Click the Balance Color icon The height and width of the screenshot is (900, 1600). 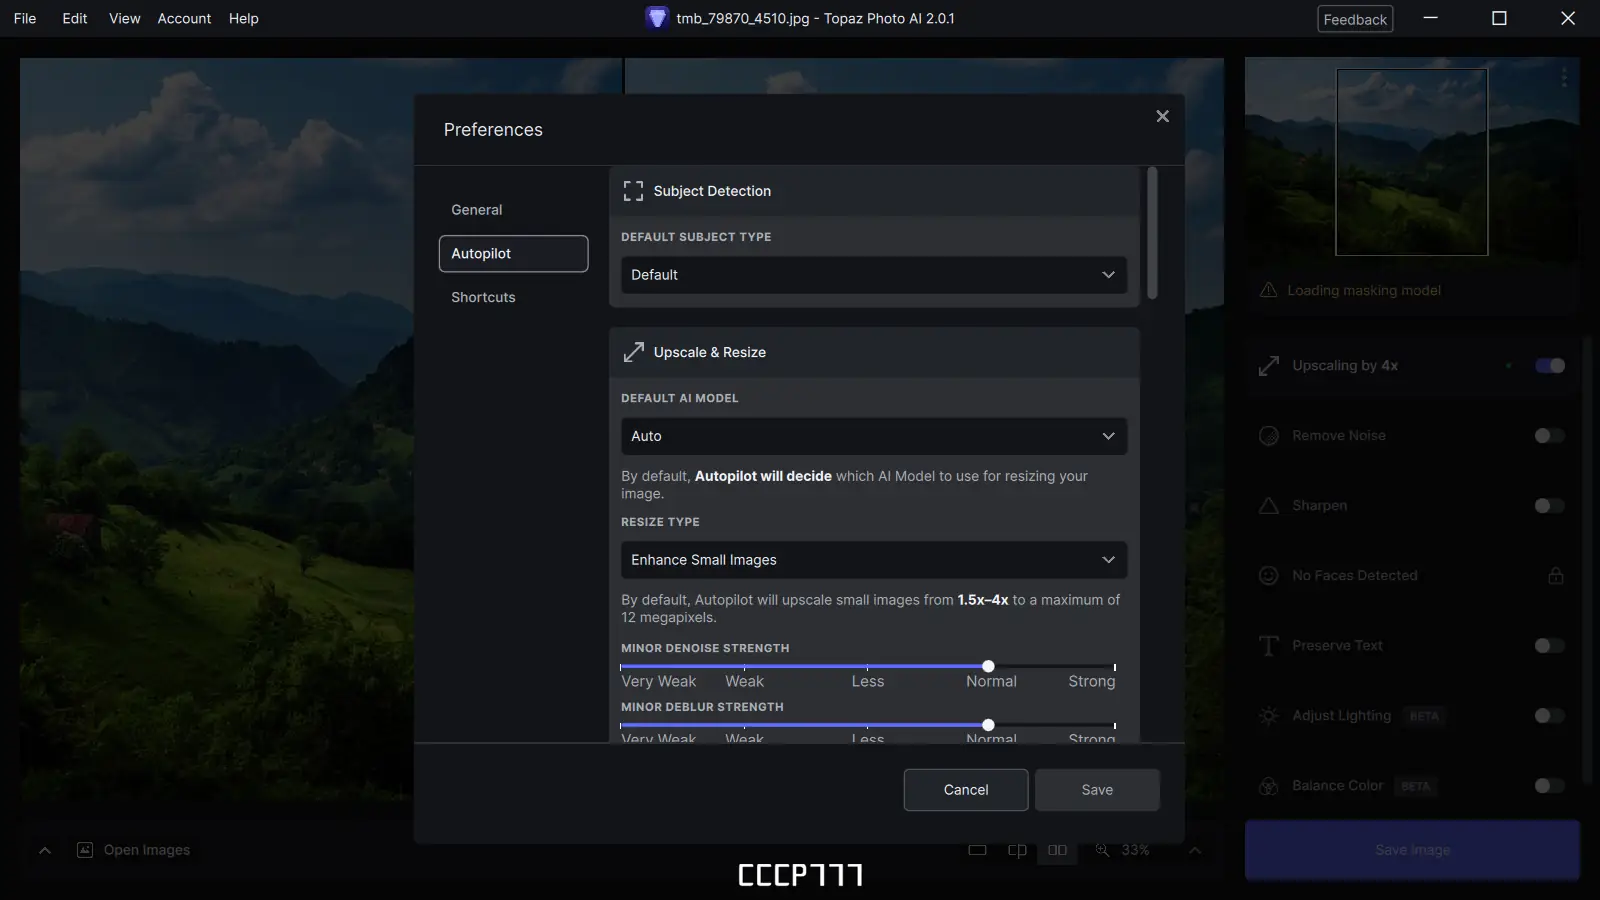pos(1269,786)
